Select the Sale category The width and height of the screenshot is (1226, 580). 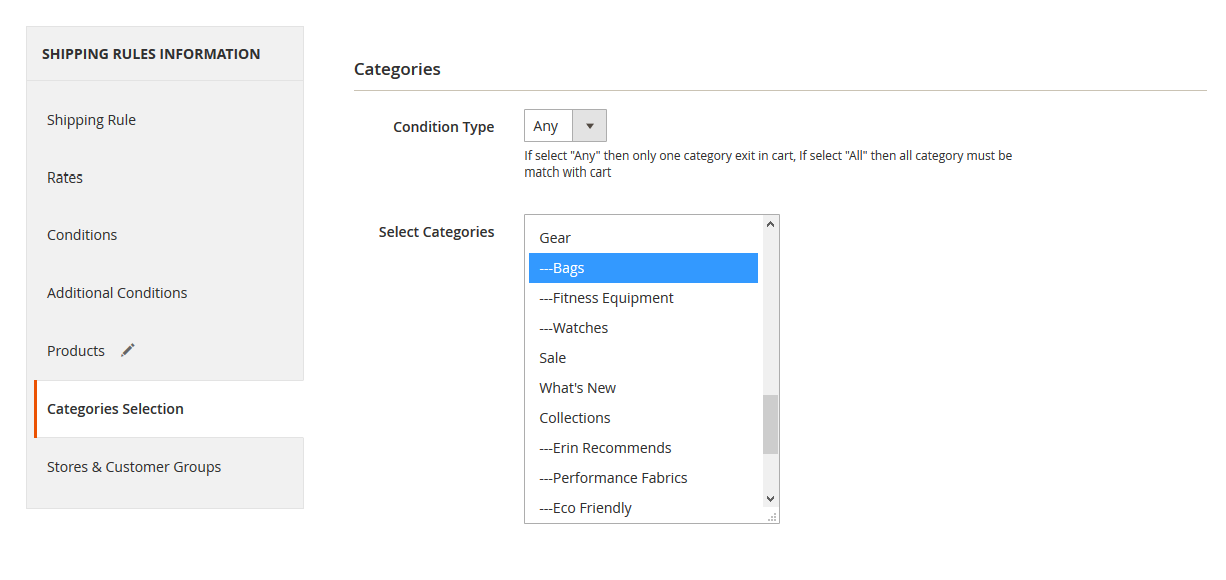552,358
